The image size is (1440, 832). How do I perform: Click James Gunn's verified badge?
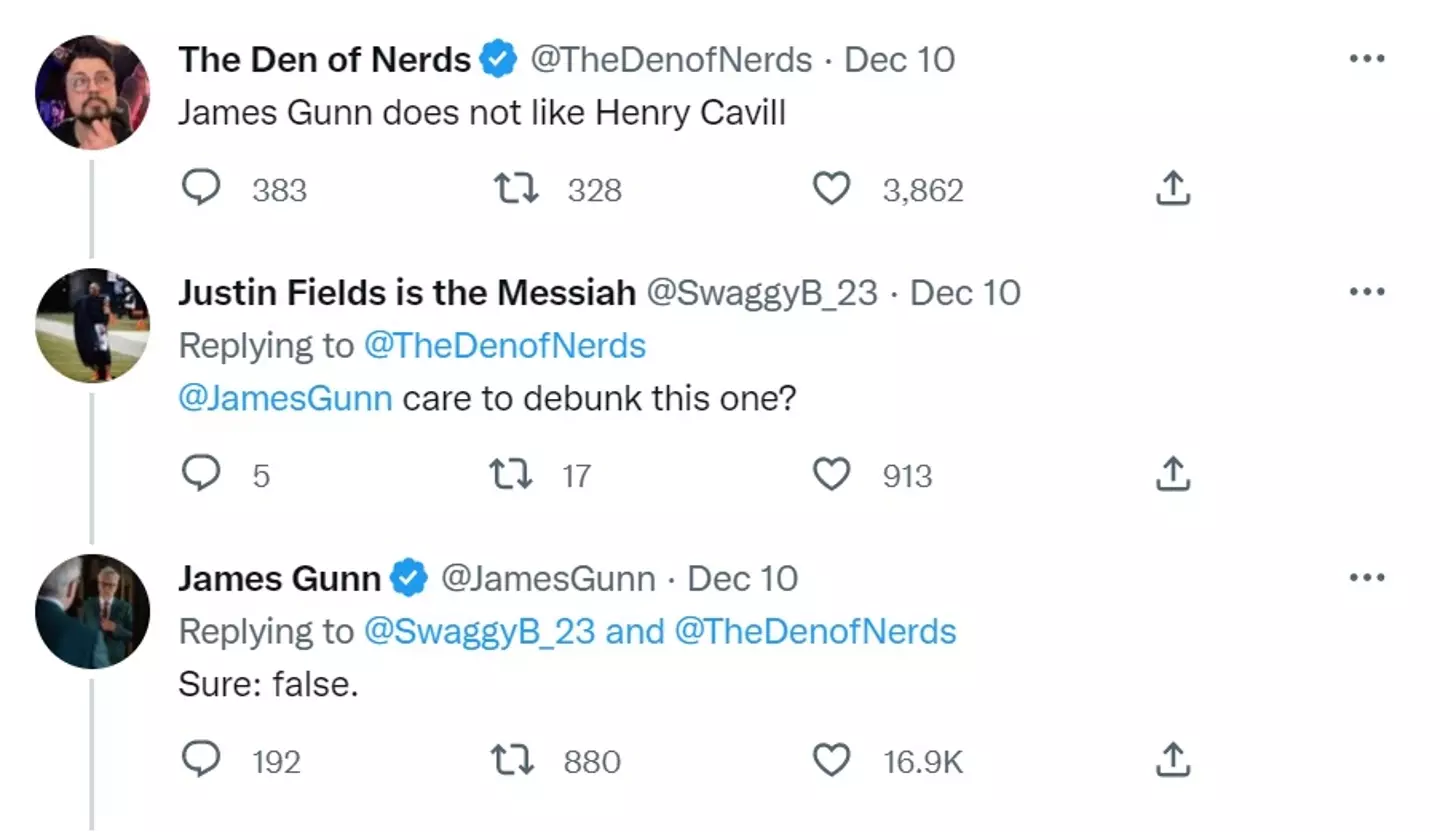(408, 577)
